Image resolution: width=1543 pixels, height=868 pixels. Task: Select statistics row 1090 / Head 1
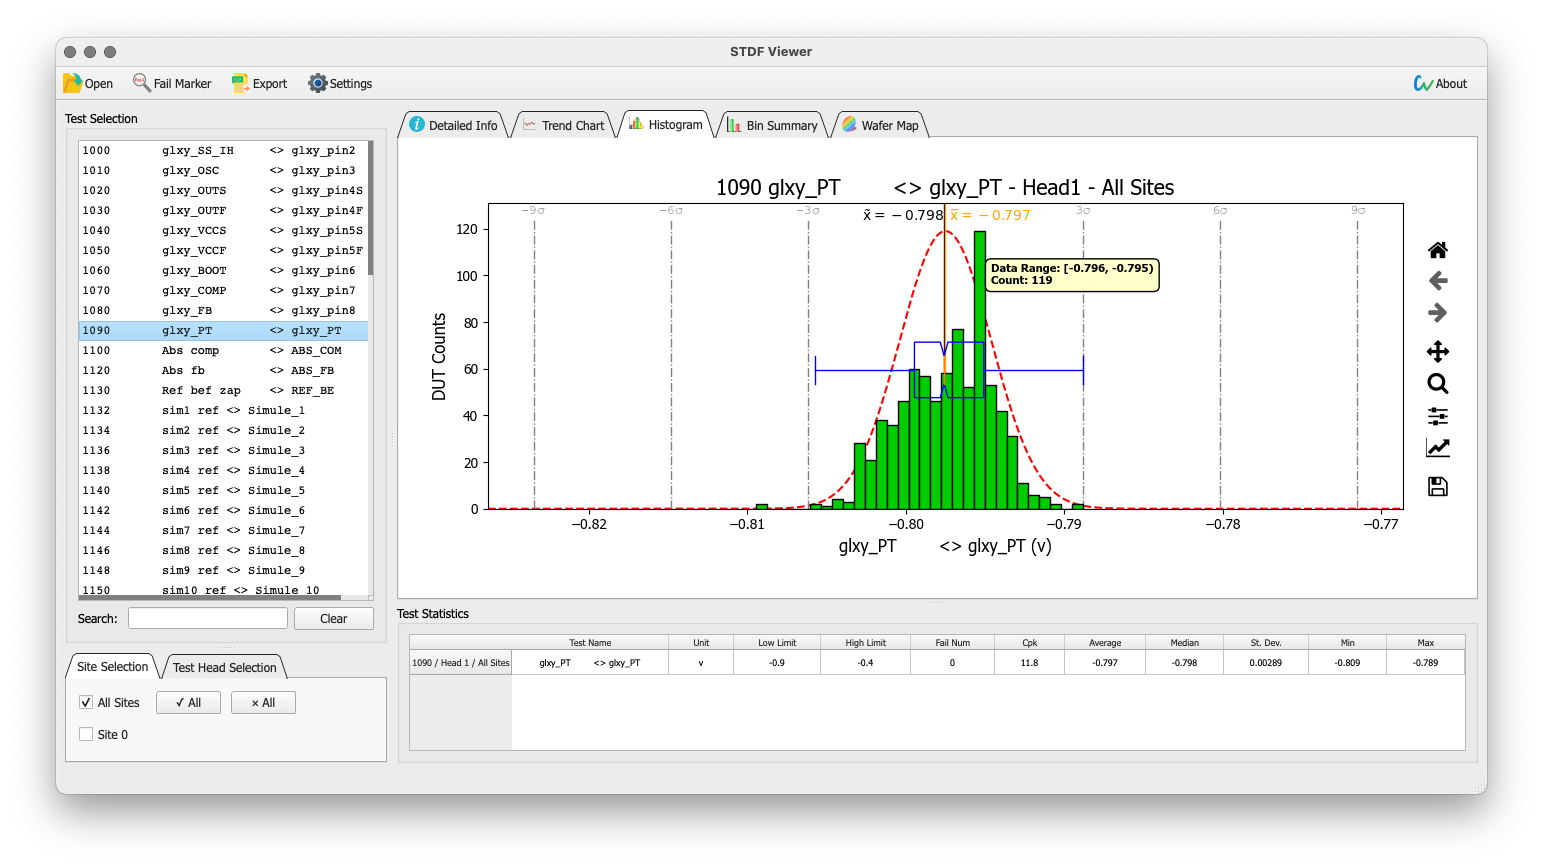[x=461, y=663]
